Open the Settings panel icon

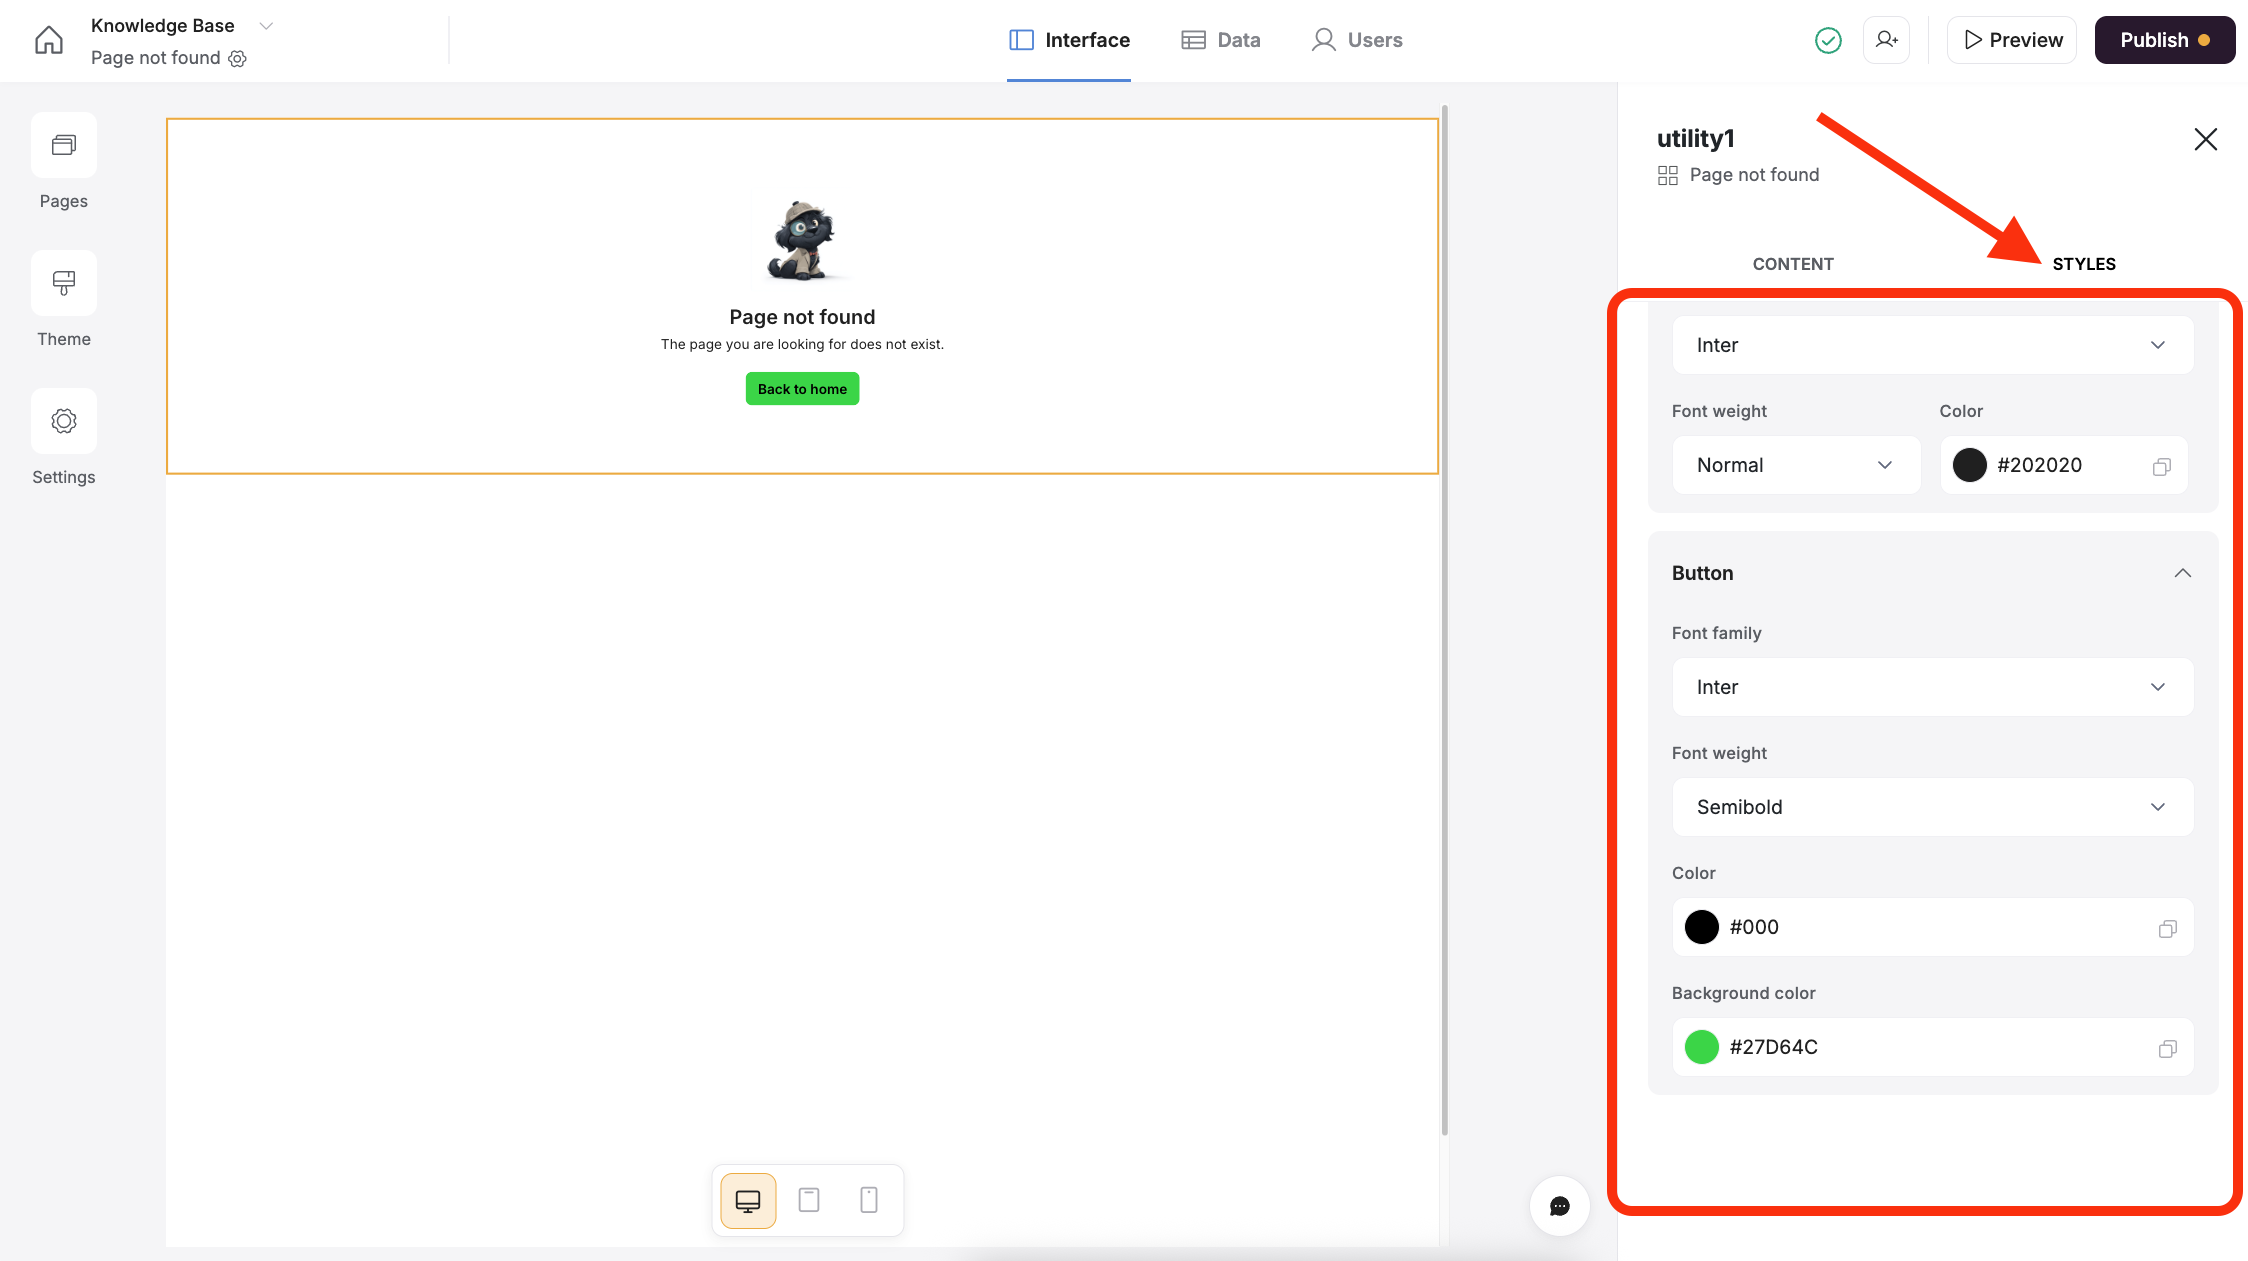tap(64, 422)
